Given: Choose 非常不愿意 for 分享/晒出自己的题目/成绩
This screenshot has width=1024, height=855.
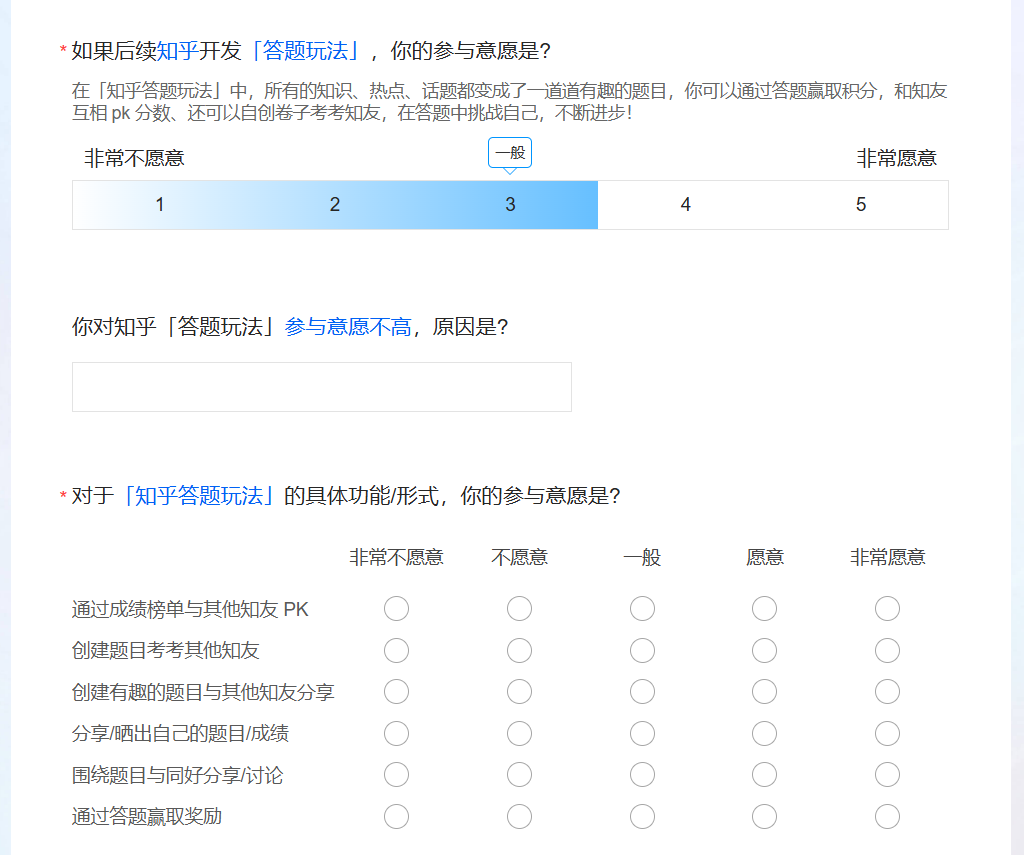Looking at the screenshot, I should point(396,734).
